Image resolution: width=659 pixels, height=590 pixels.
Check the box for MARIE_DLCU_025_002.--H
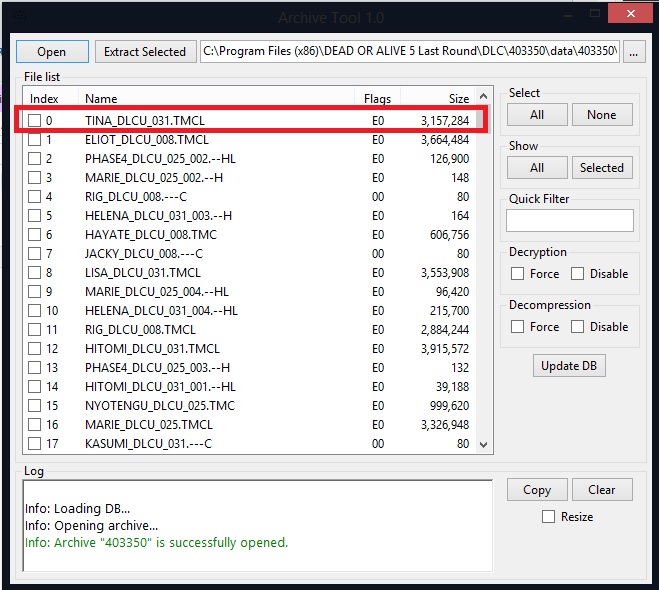pos(34,178)
